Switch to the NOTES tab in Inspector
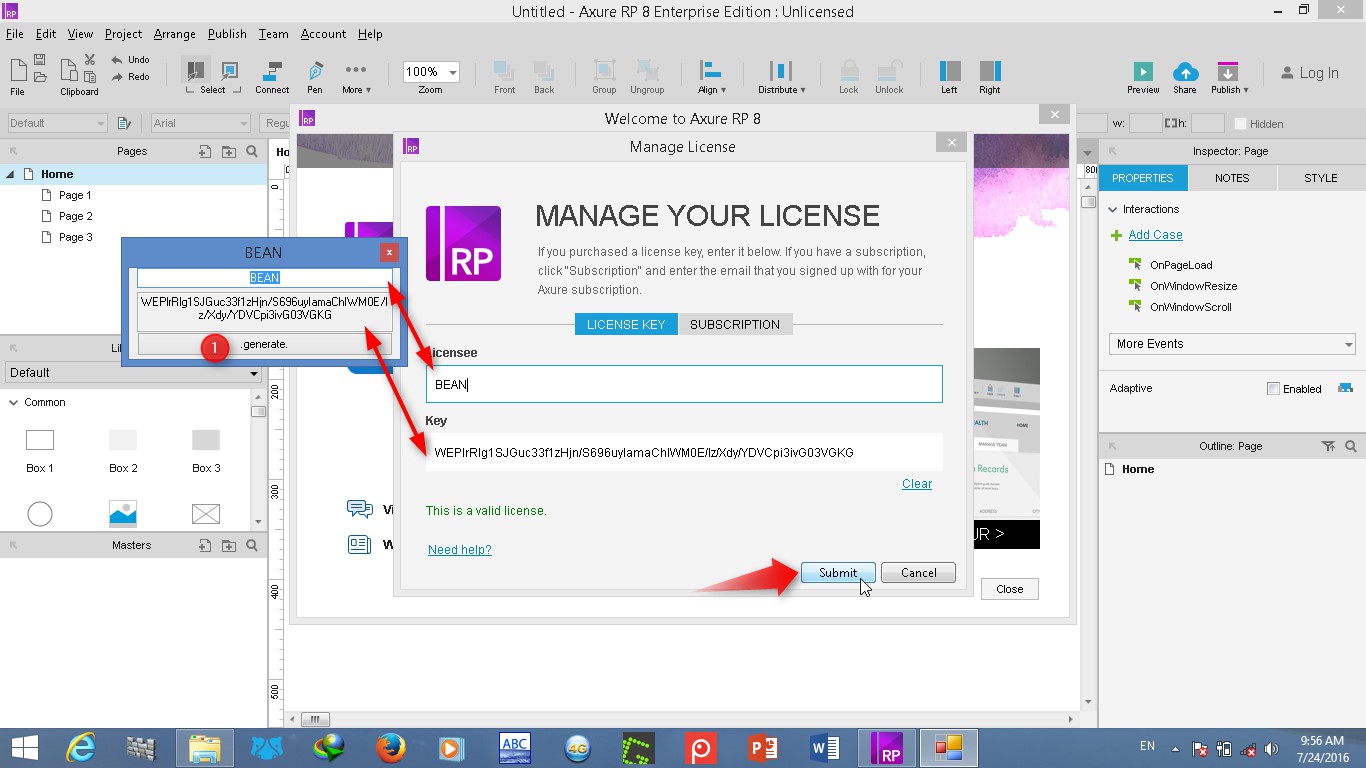 click(1232, 178)
